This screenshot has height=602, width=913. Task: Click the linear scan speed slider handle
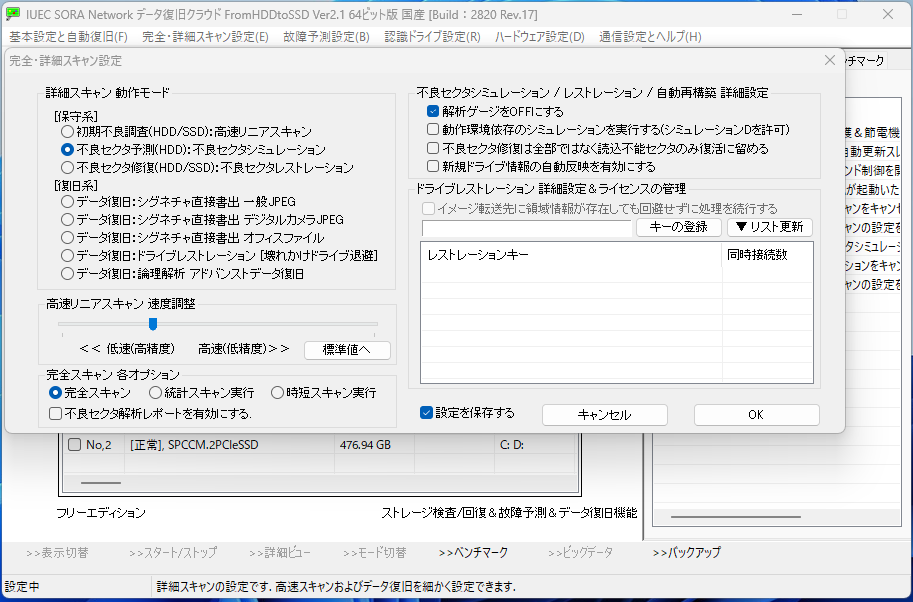click(x=153, y=323)
